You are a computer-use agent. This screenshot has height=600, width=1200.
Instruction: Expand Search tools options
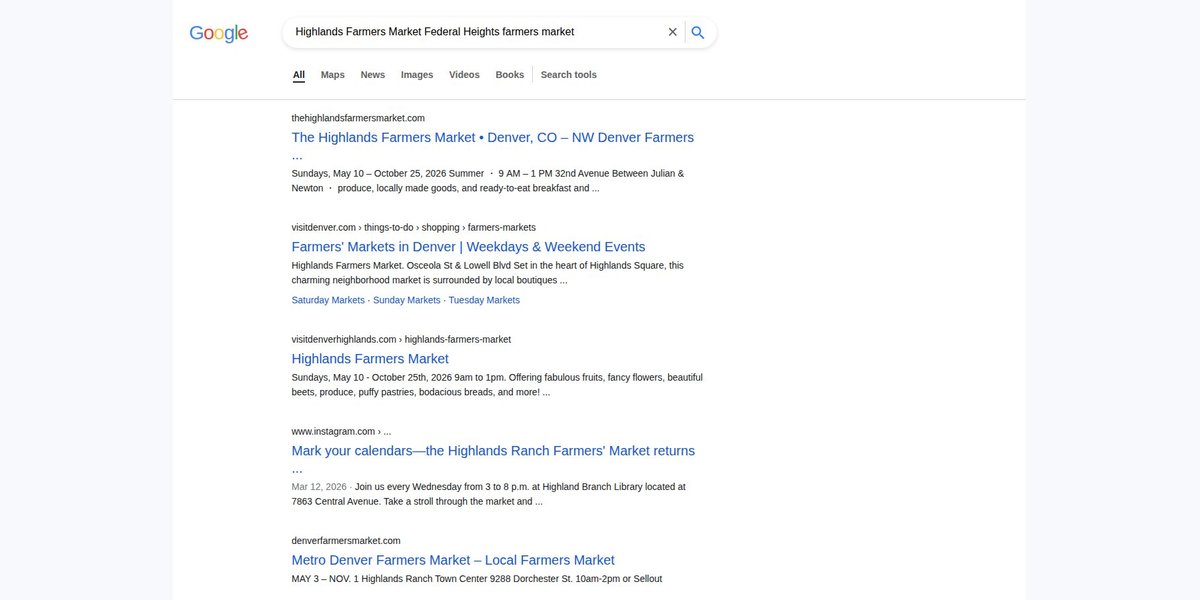[569, 75]
